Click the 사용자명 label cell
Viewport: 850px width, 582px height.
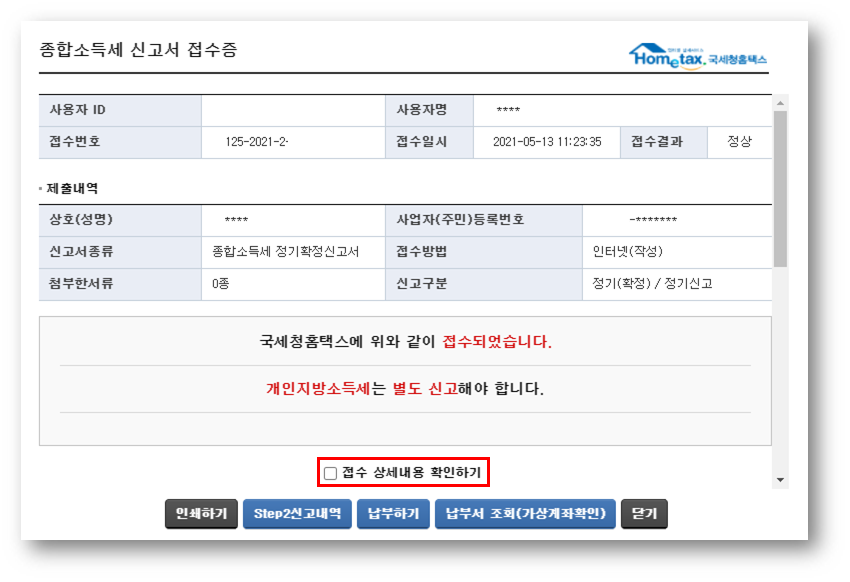tap(429, 111)
